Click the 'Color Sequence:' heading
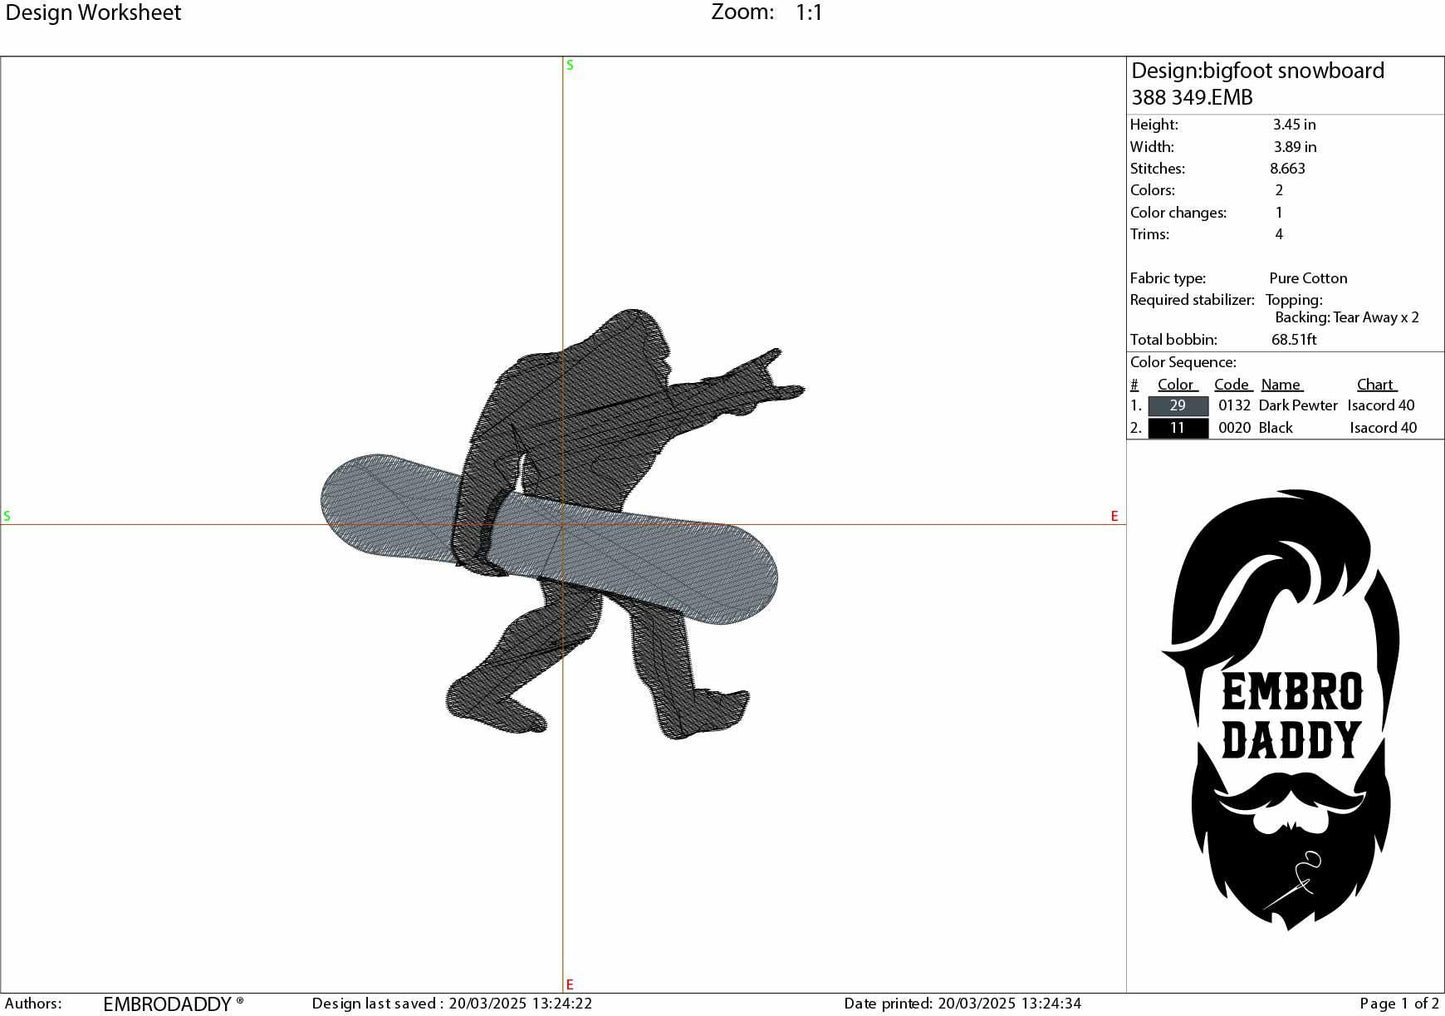 tap(1183, 363)
